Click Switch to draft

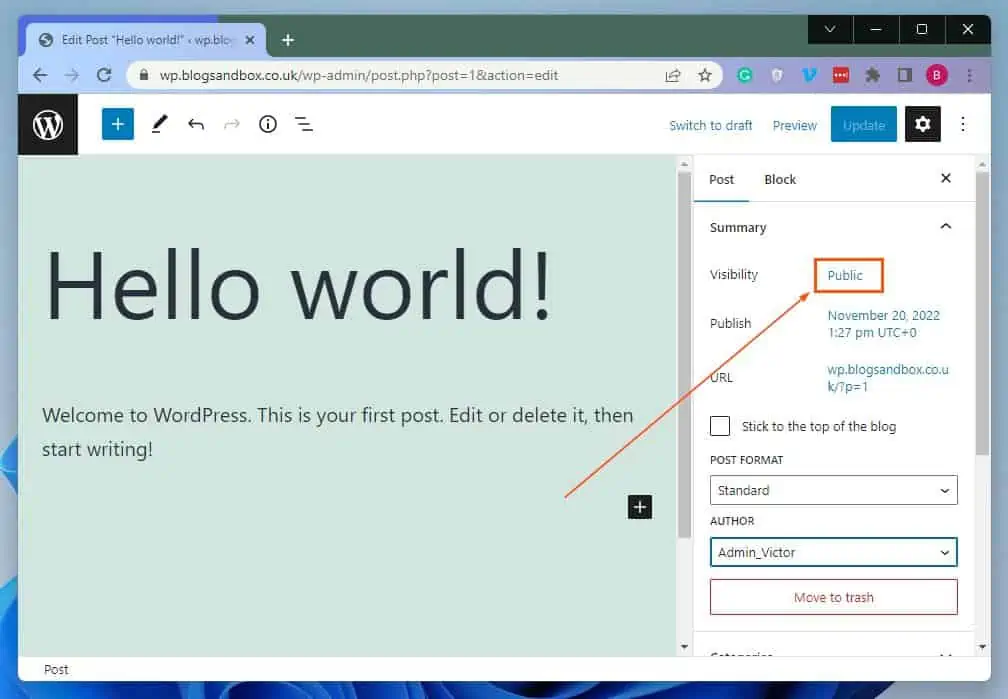[x=710, y=125]
